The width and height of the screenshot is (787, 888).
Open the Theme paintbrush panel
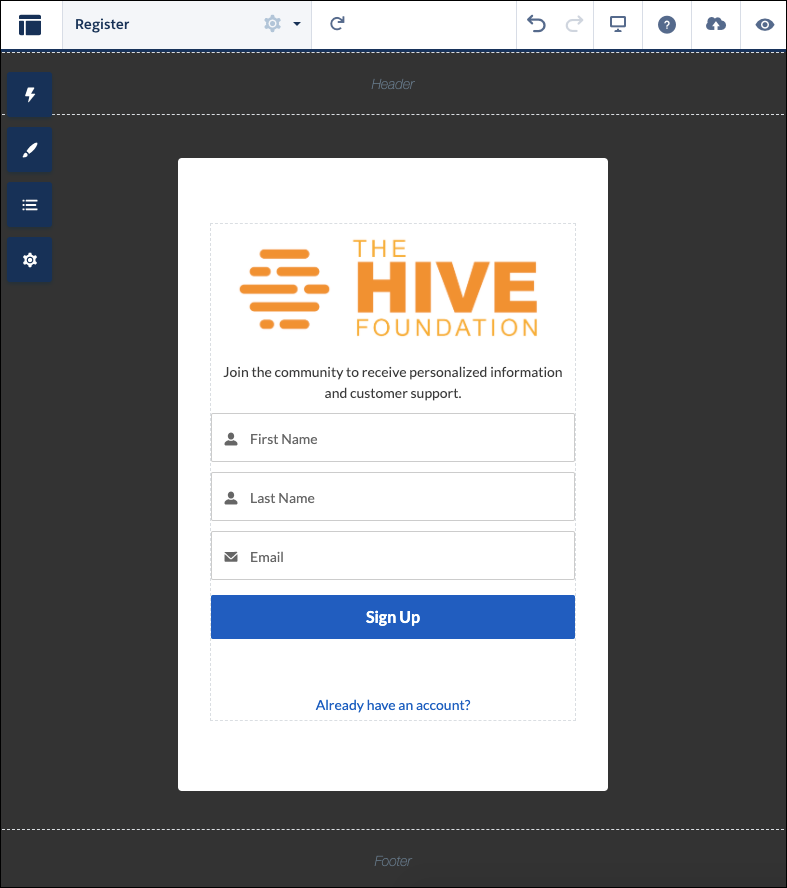[30, 150]
